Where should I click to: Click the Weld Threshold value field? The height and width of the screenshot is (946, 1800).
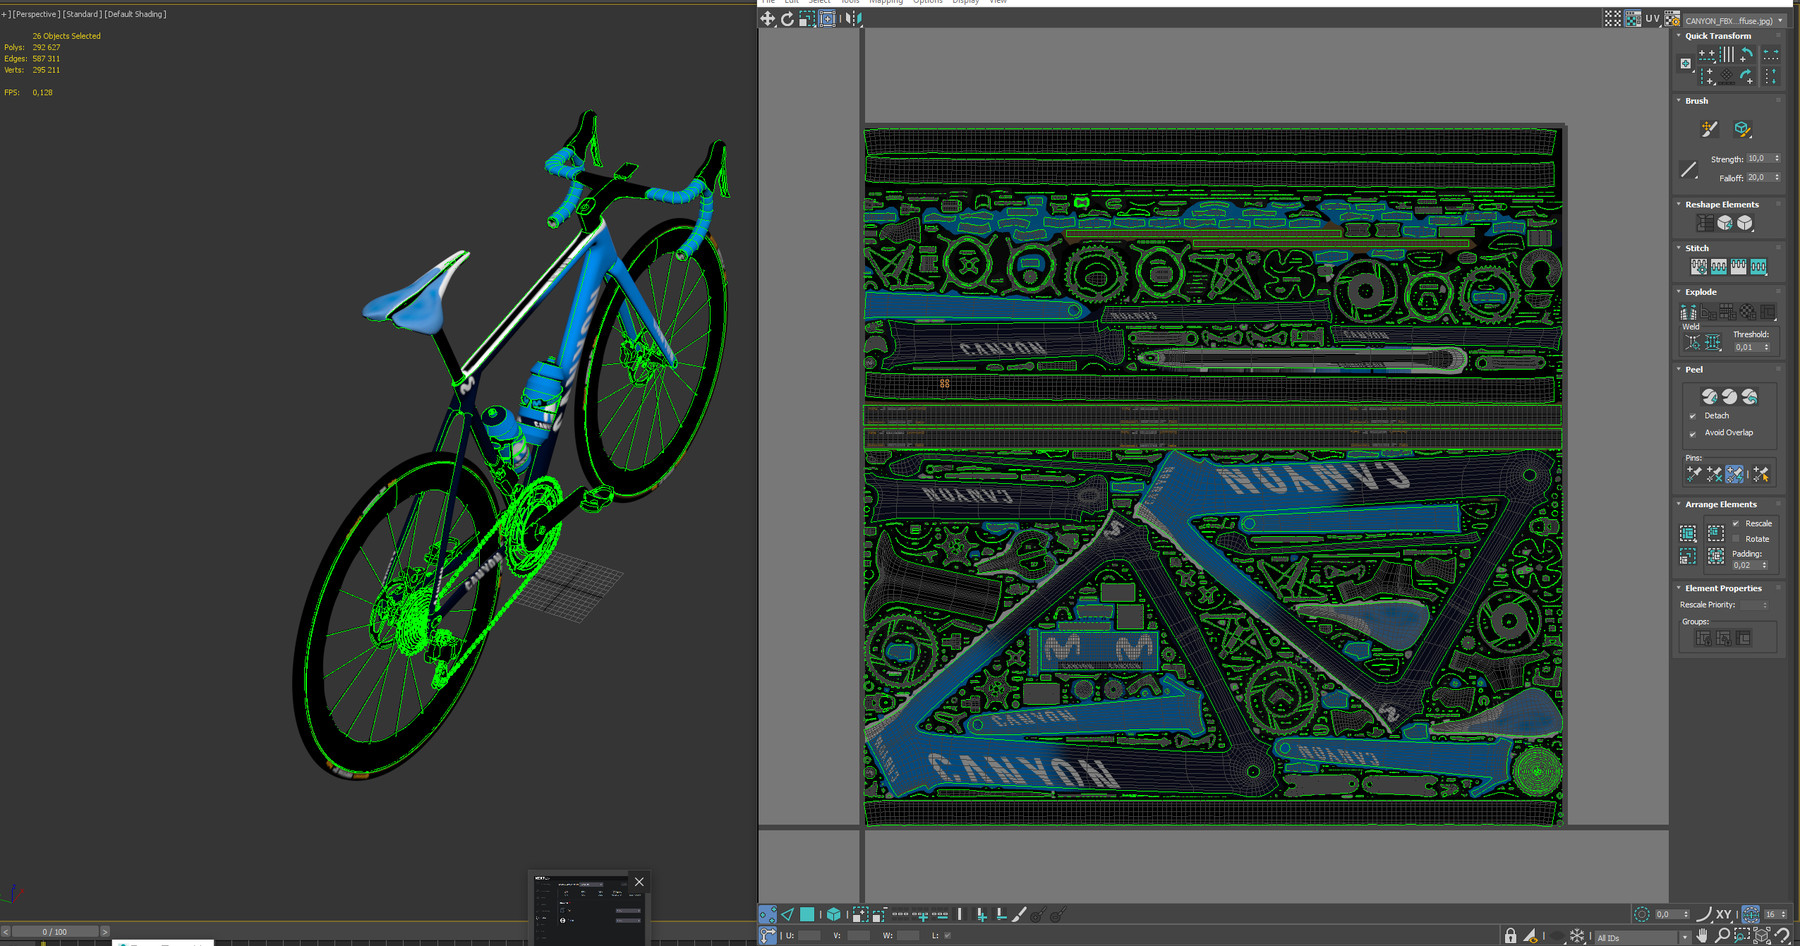[1751, 347]
